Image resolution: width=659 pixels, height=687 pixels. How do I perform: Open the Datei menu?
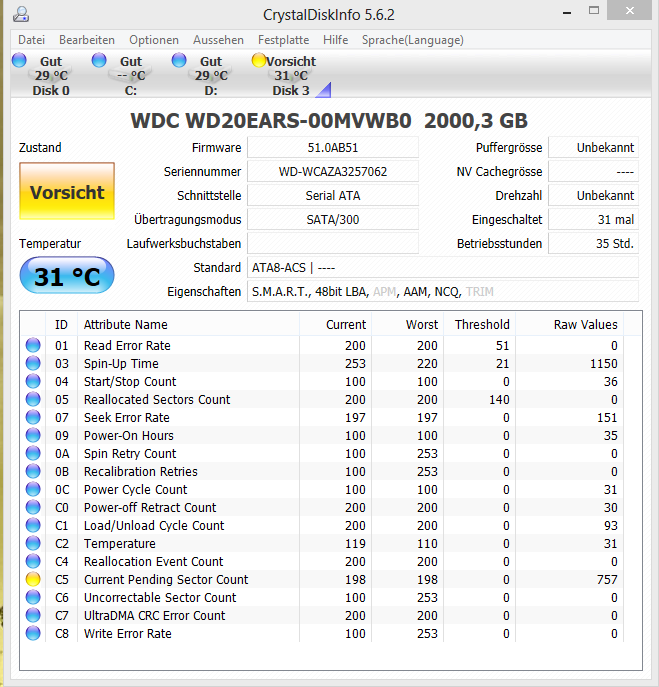coord(32,40)
